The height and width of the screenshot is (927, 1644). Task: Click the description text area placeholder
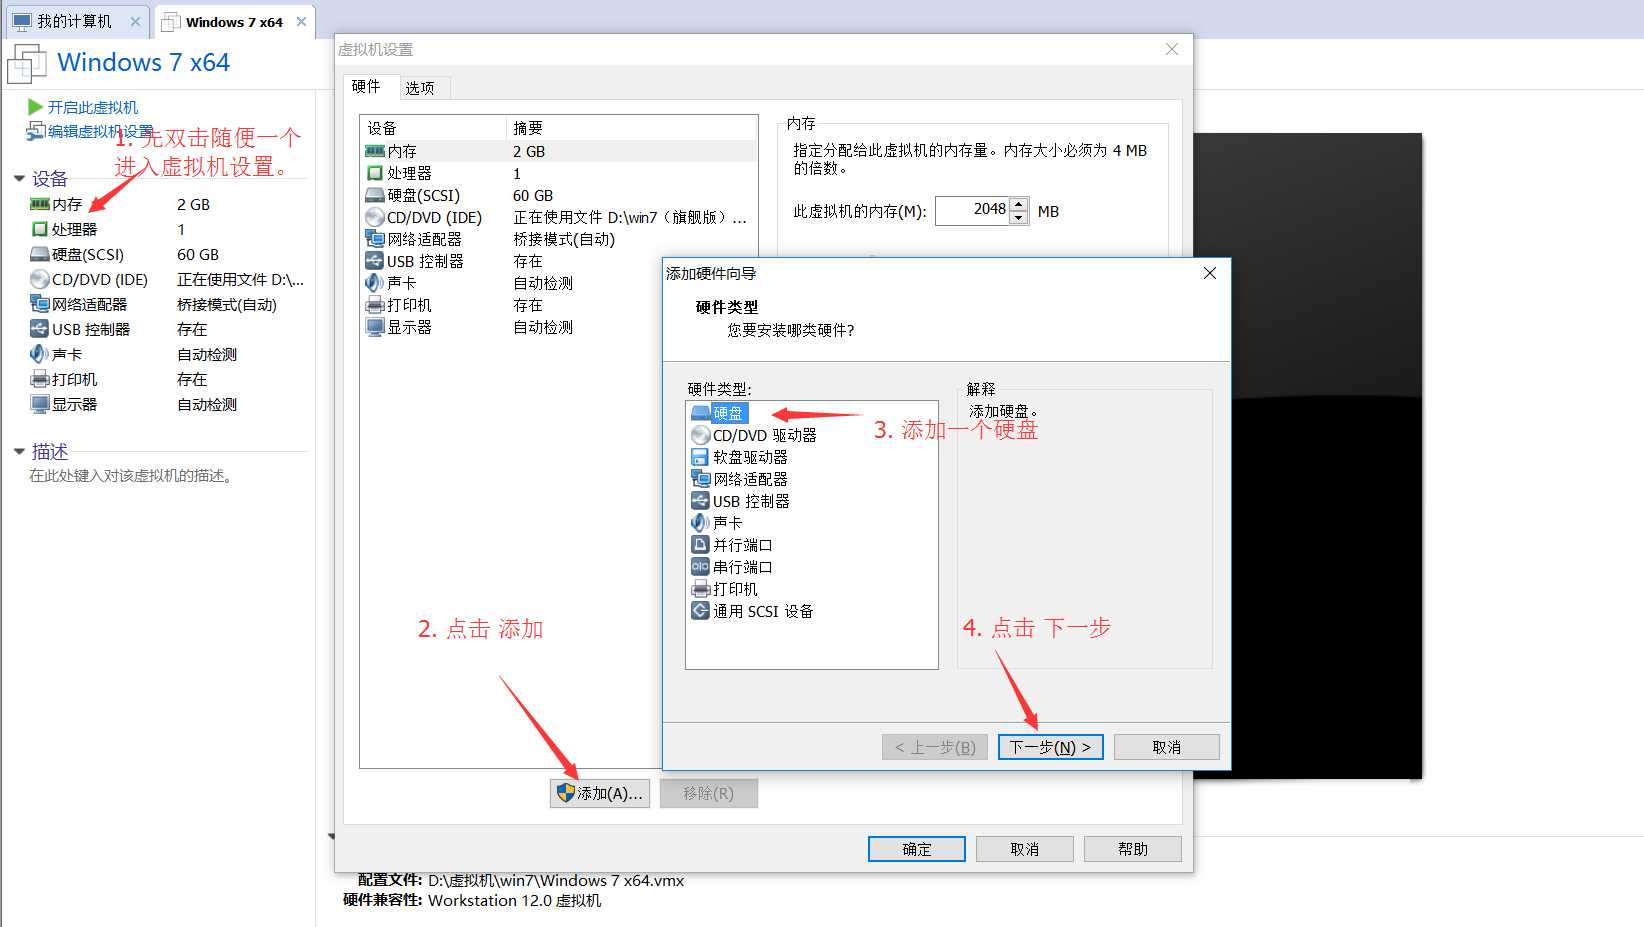[131, 476]
